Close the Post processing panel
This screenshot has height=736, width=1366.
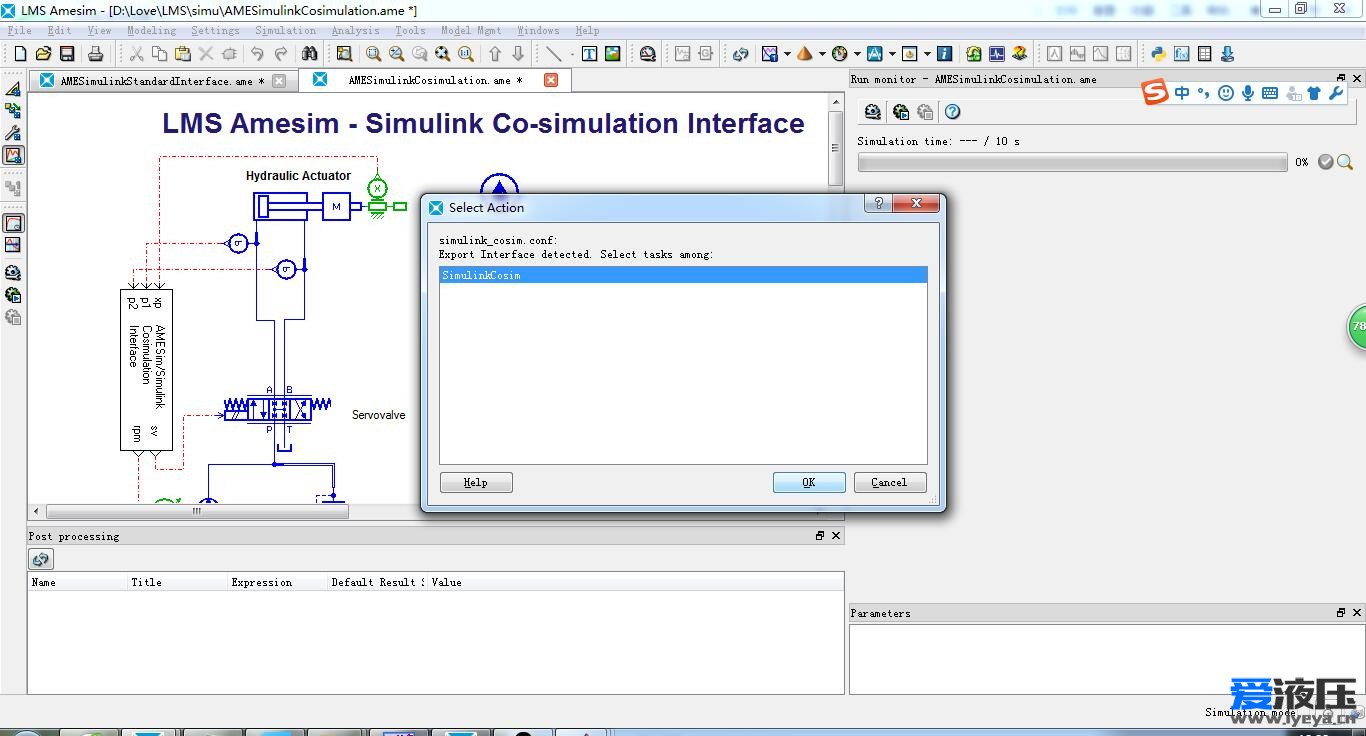tap(836, 536)
